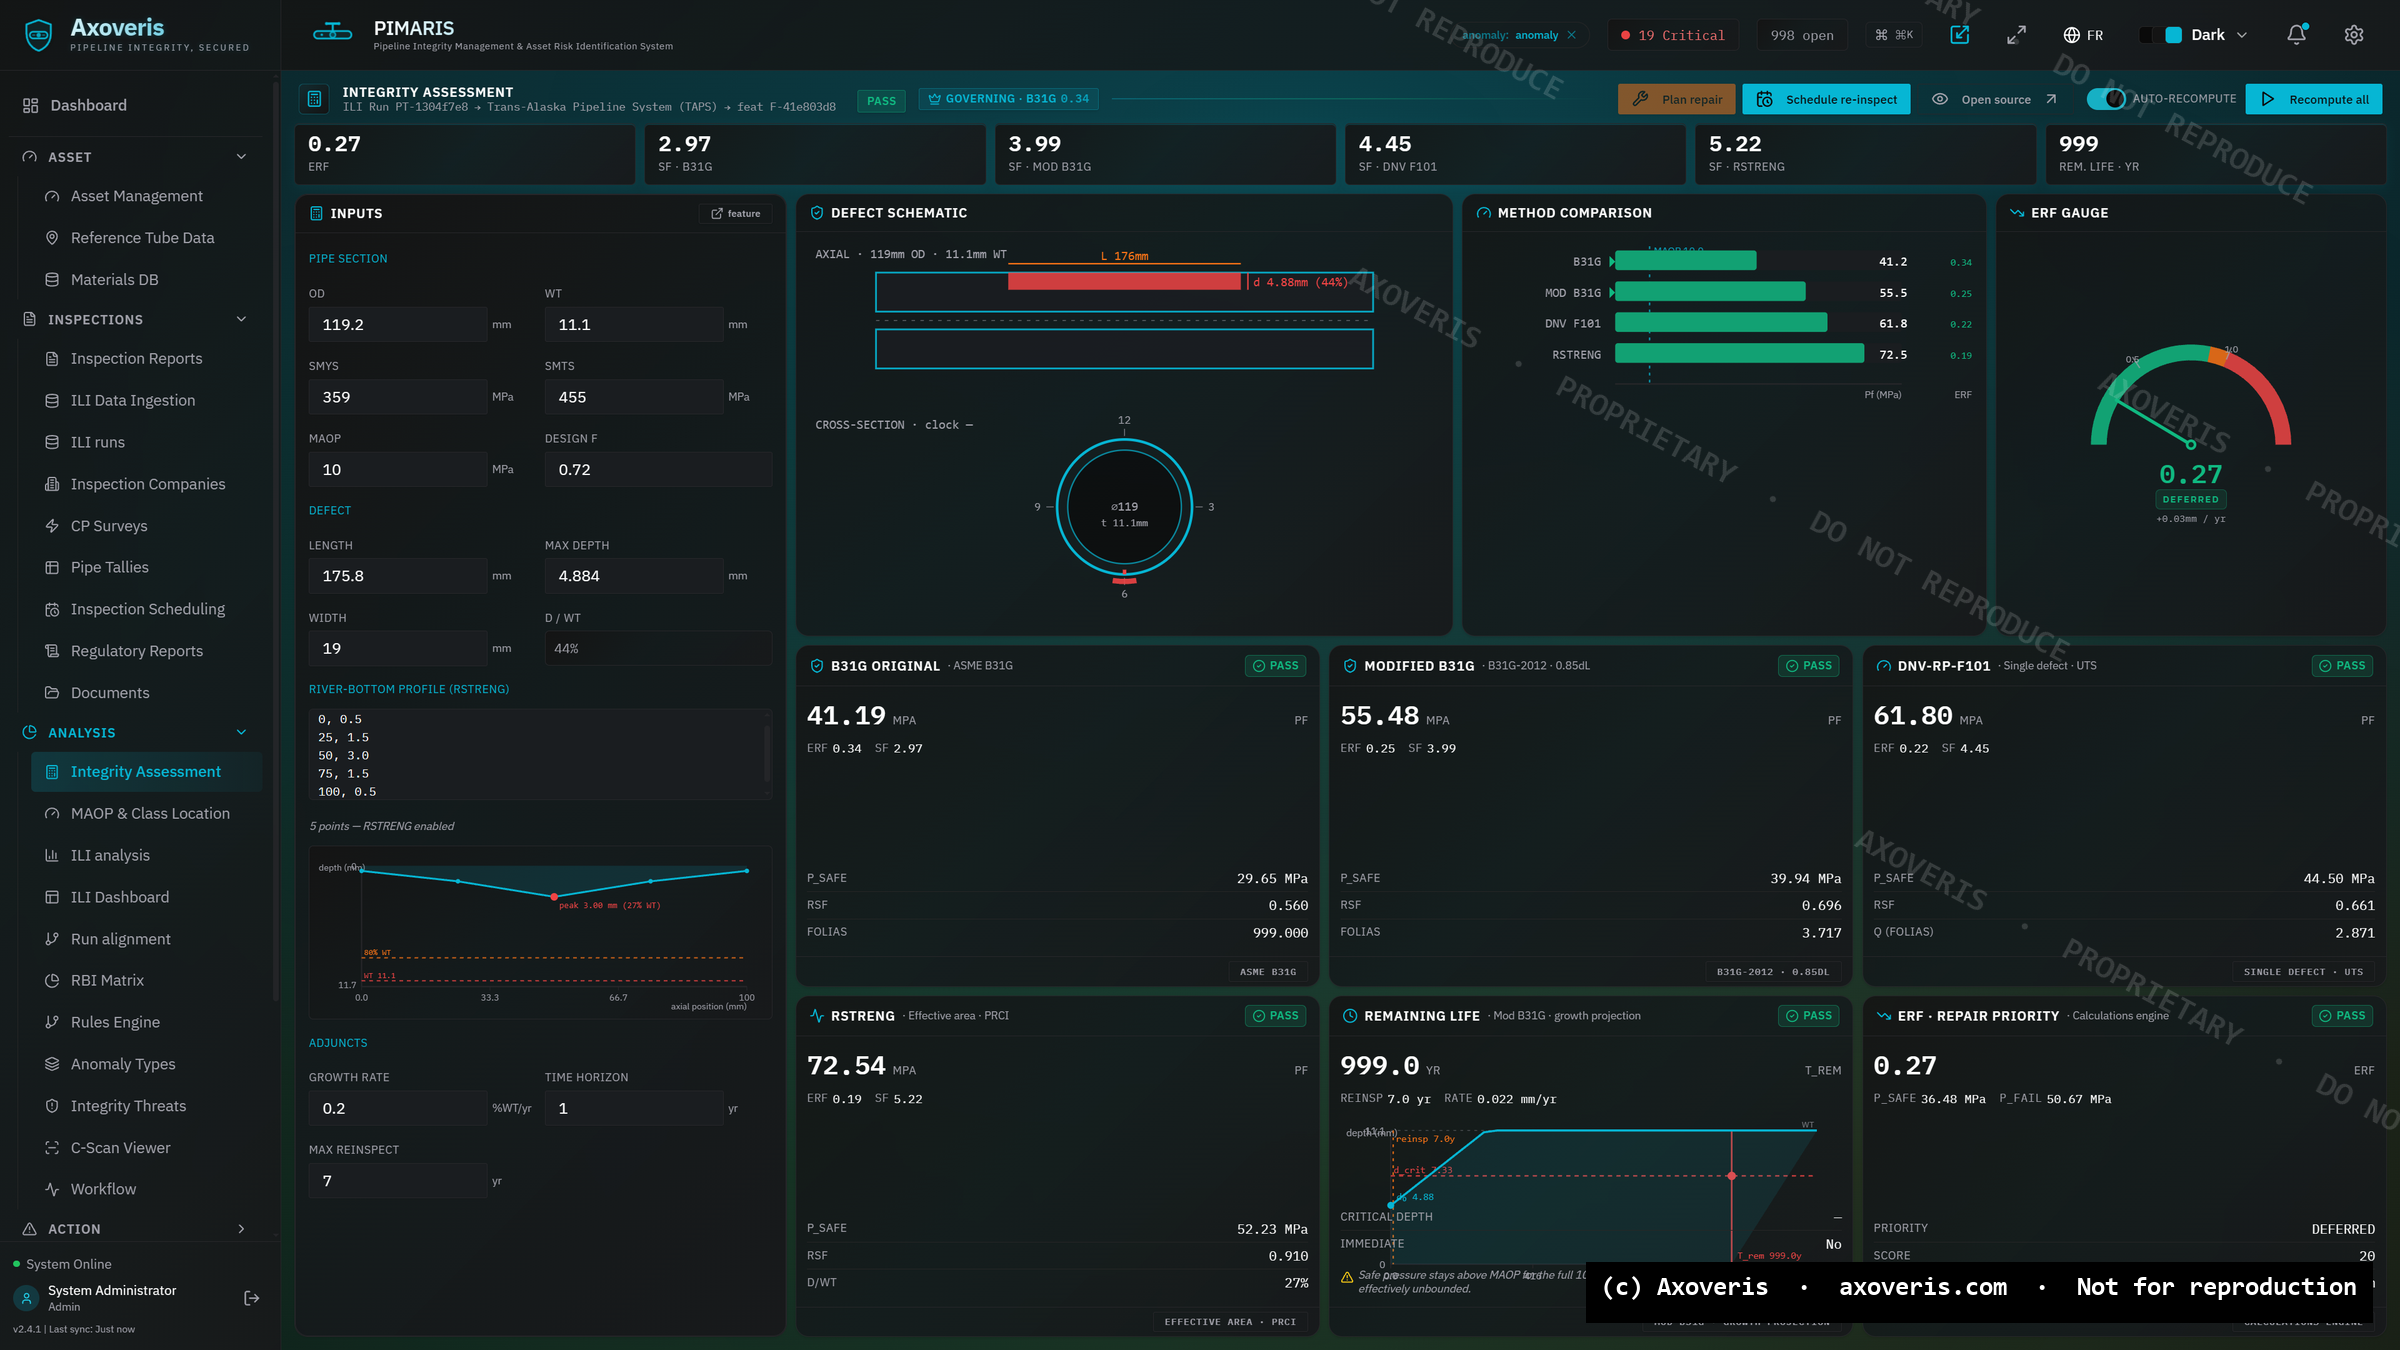
Task: Click the Time Horizon field showing 1
Action: tap(634, 1108)
